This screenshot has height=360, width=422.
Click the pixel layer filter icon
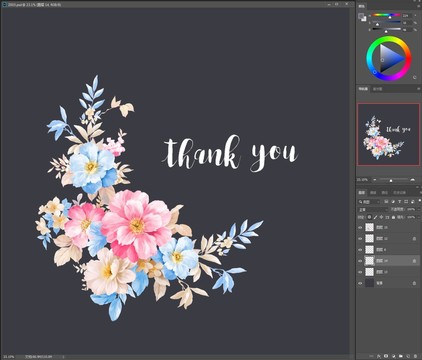coord(386,202)
